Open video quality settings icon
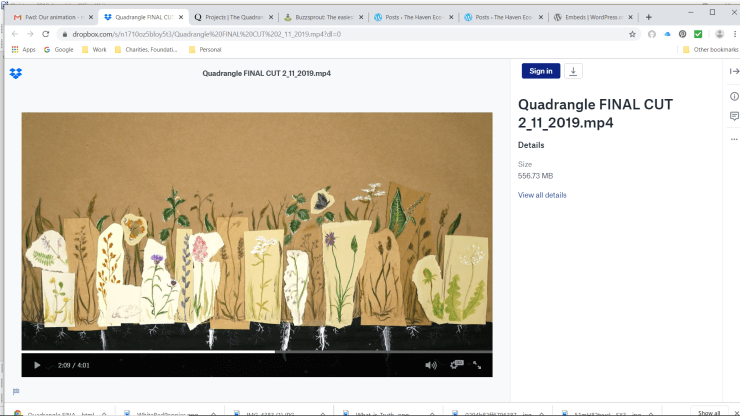This screenshot has height=416, width=740. click(x=456, y=366)
